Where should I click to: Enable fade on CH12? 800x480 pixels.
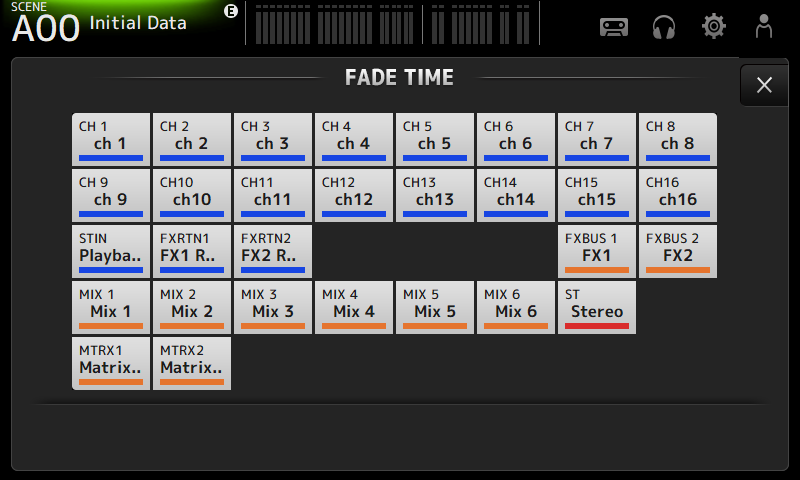pos(354,195)
